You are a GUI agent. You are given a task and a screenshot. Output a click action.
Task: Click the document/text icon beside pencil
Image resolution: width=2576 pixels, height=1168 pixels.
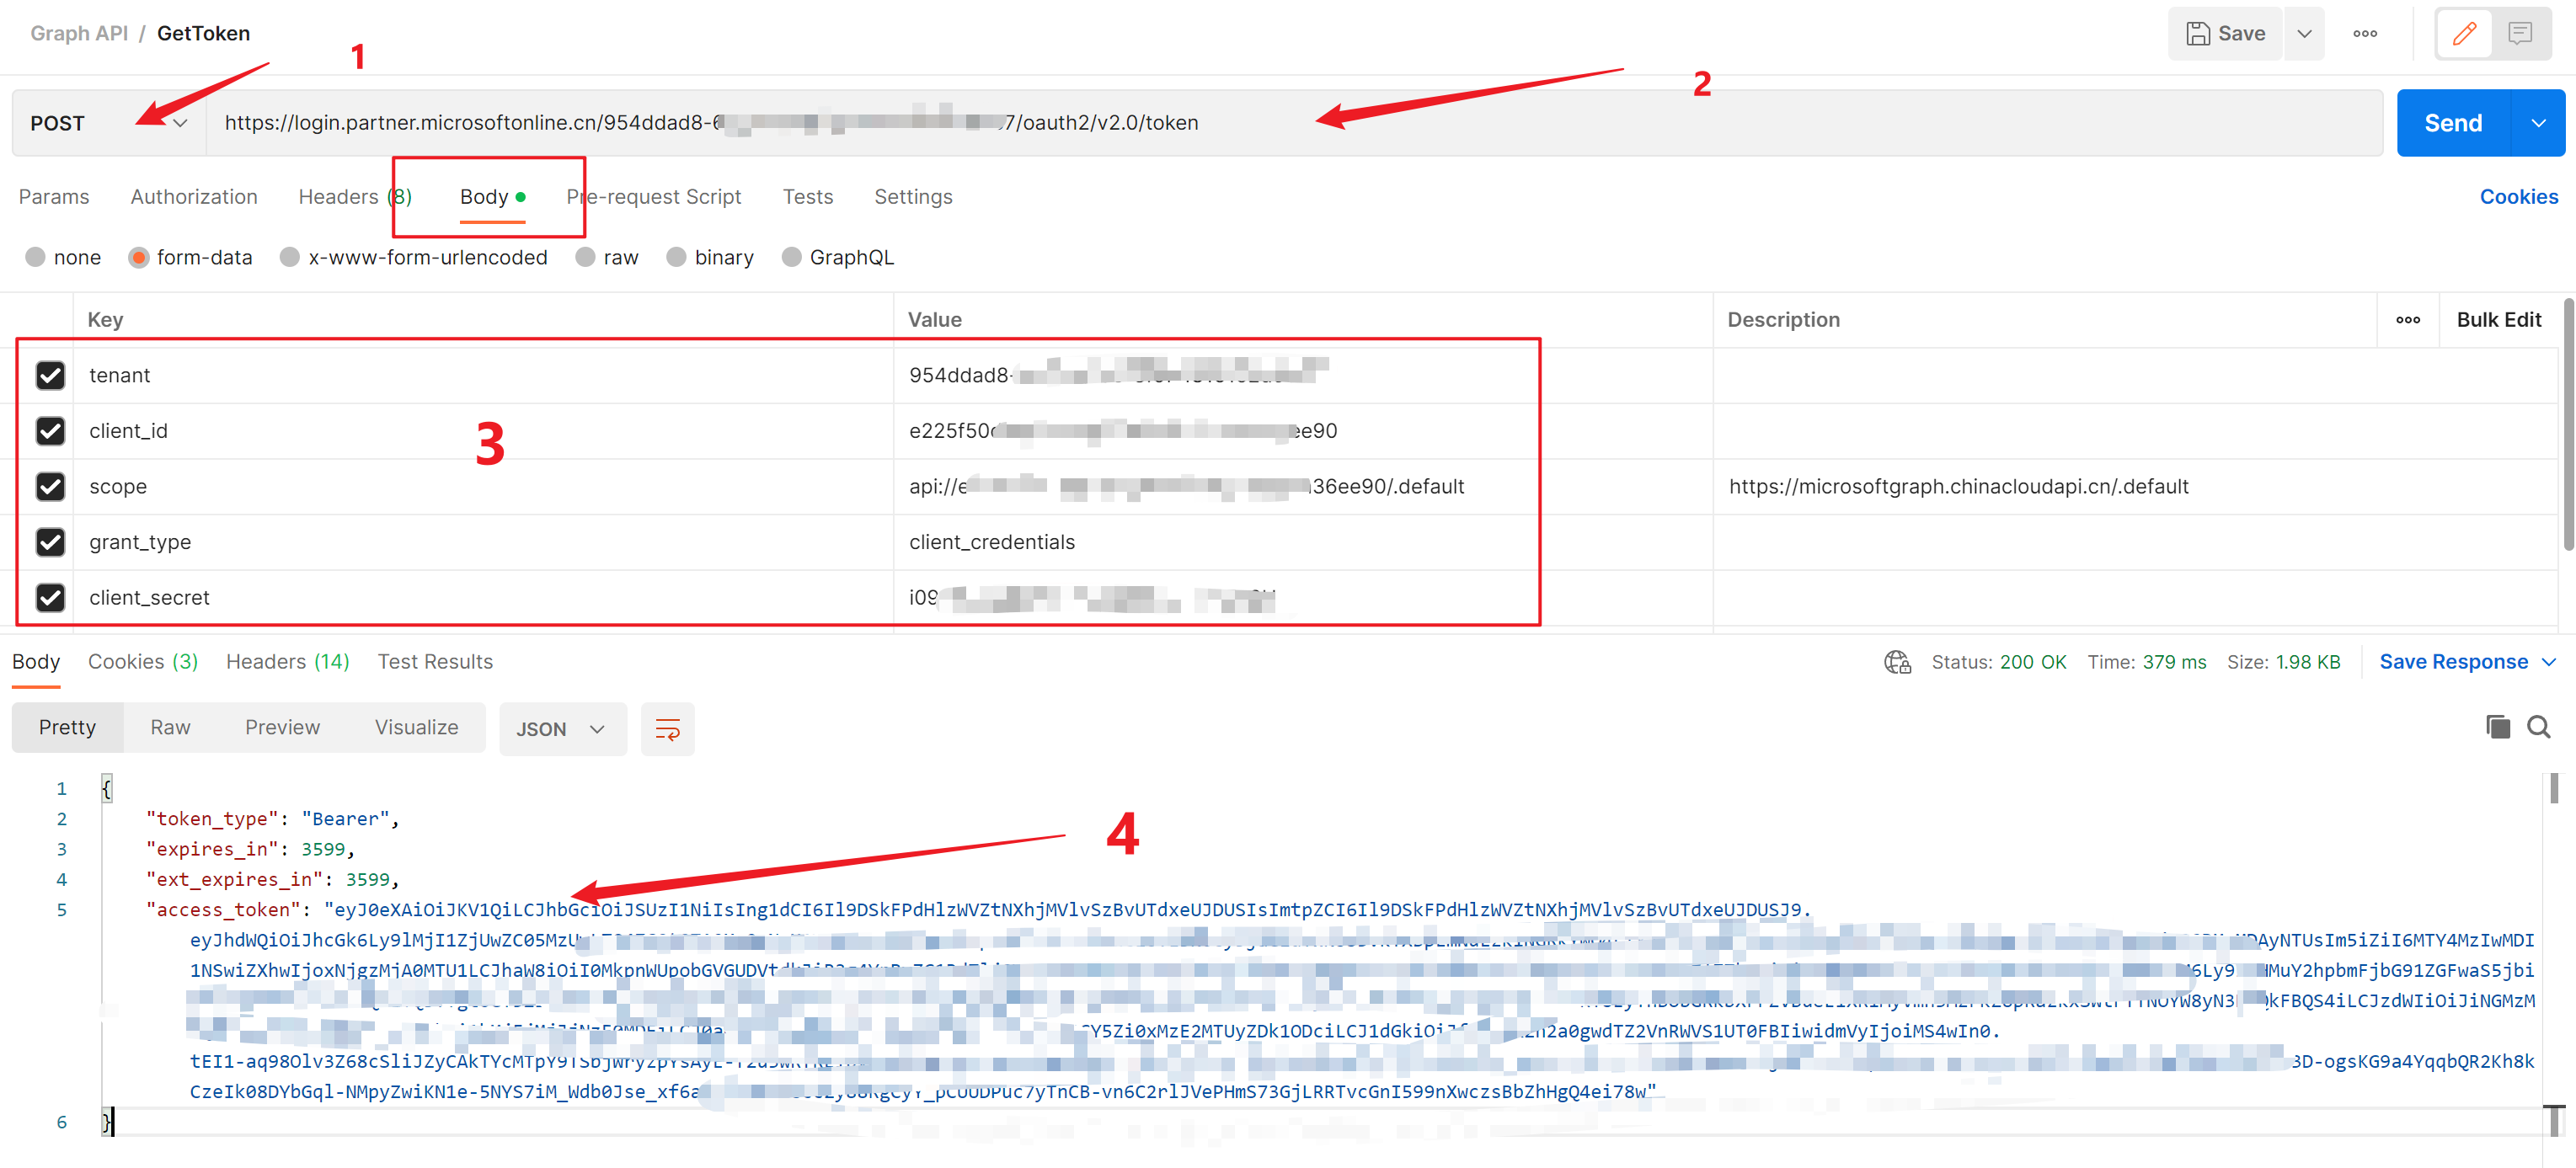pyautogui.click(x=2520, y=33)
